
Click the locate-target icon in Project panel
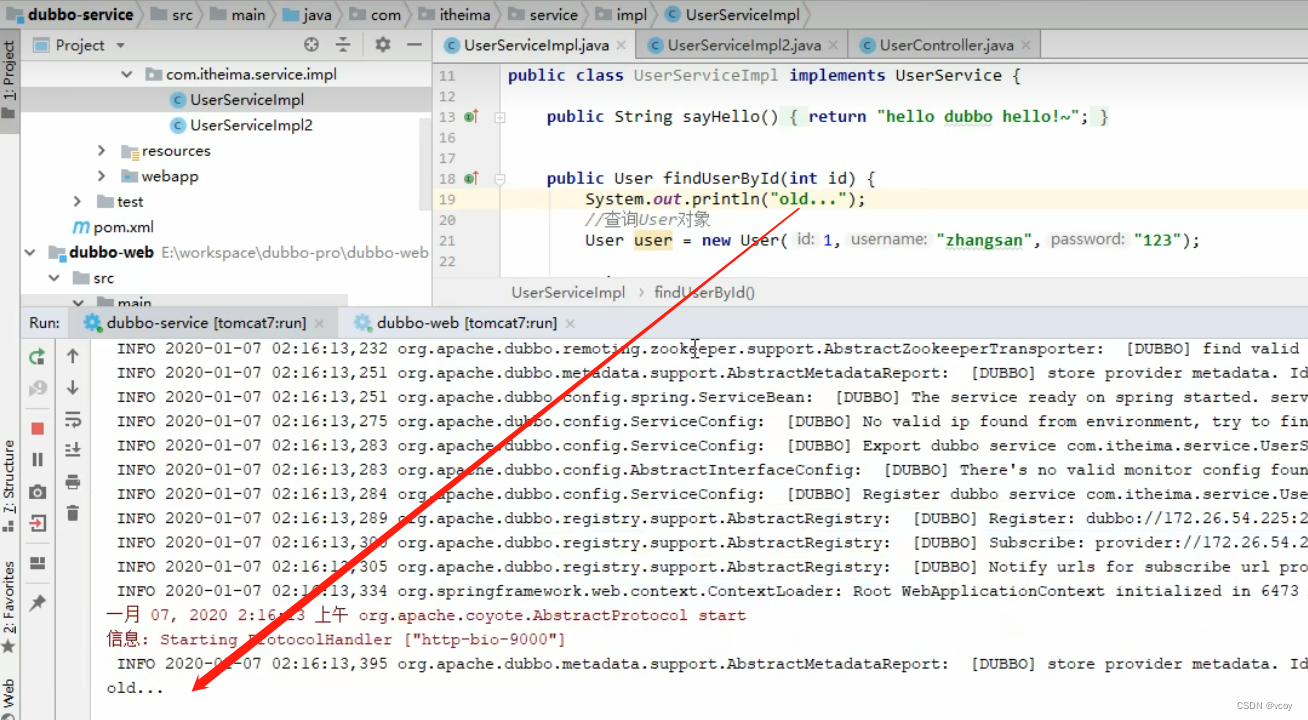pos(311,45)
